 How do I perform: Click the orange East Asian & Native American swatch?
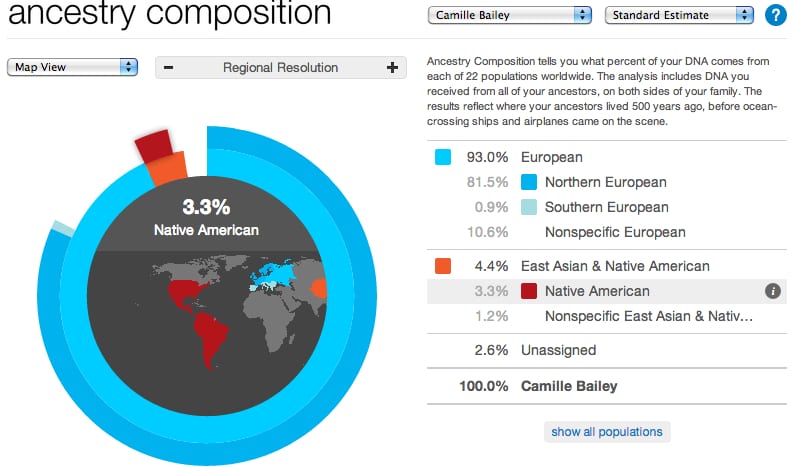444,266
